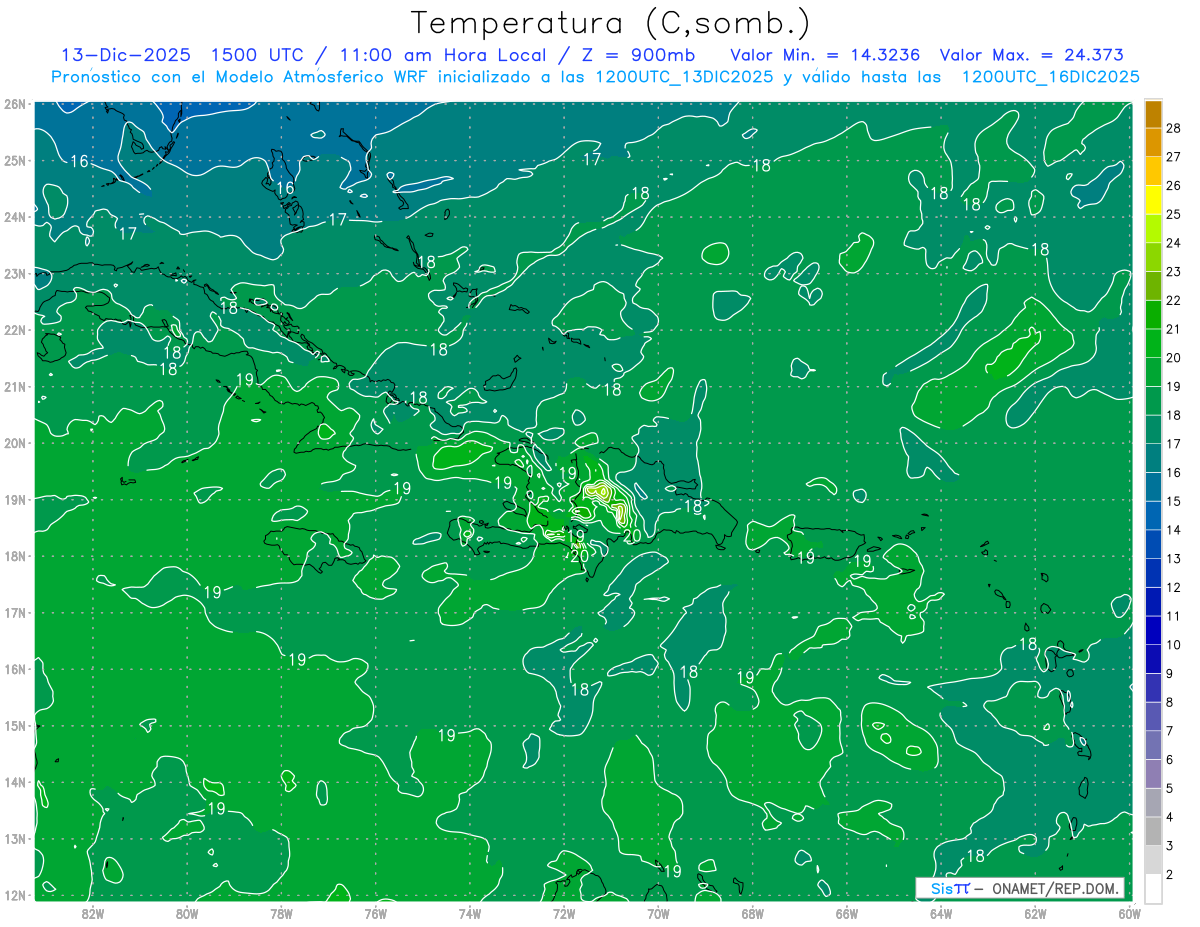Click longitude axis label 60W
Viewport: 1200px width, 927px height.
pyautogui.click(x=1130, y=912)
